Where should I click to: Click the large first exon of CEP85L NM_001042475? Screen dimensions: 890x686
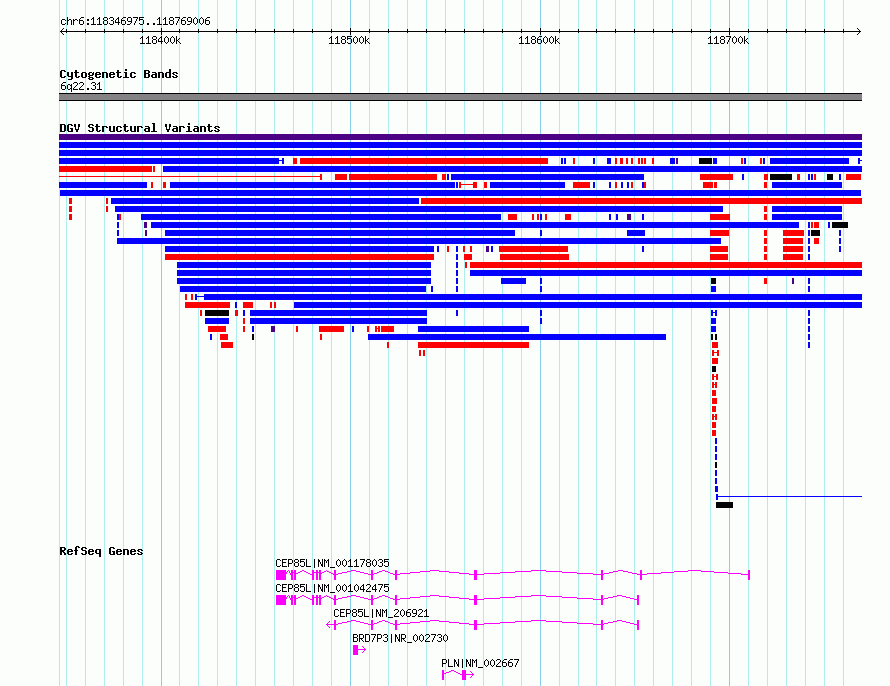281,600
